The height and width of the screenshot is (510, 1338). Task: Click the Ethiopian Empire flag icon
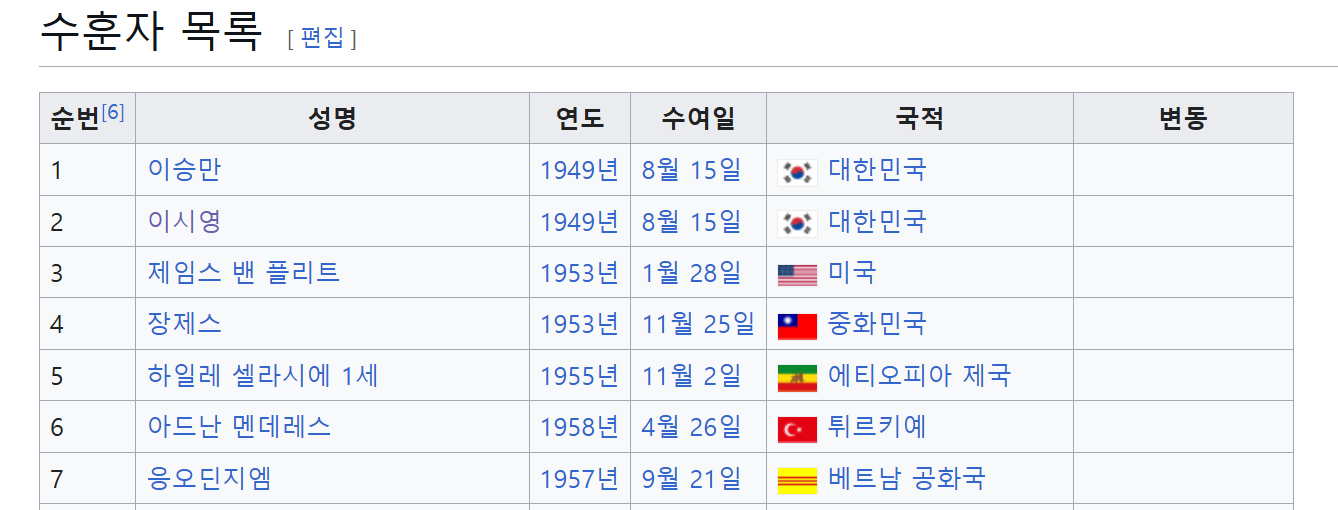797,378
